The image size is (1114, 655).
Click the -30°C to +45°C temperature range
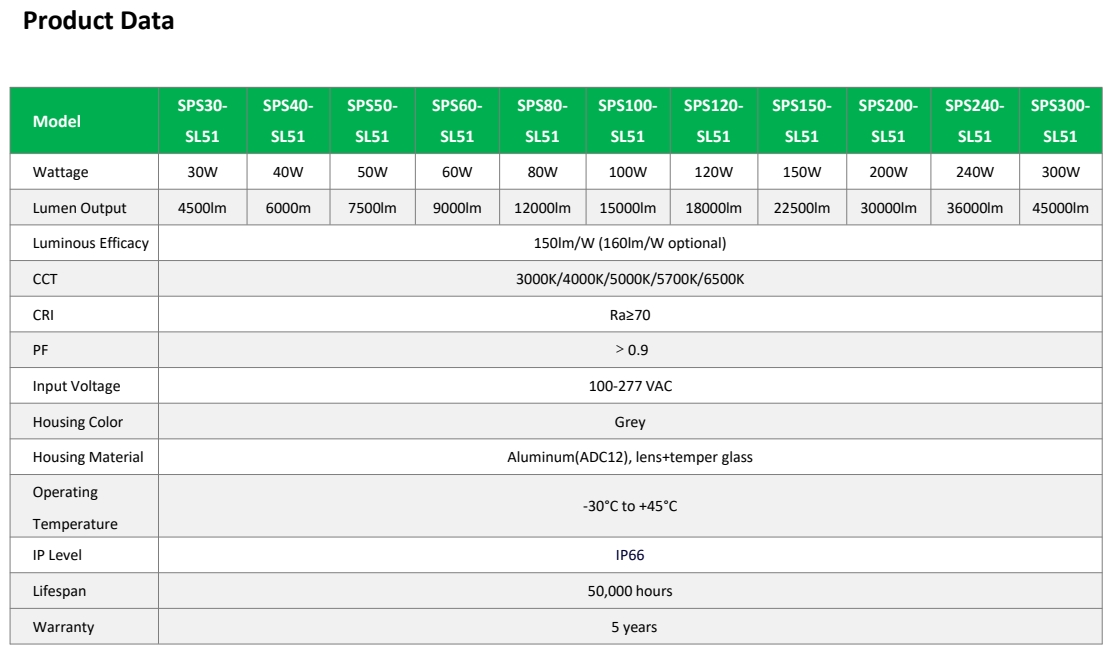629,506
